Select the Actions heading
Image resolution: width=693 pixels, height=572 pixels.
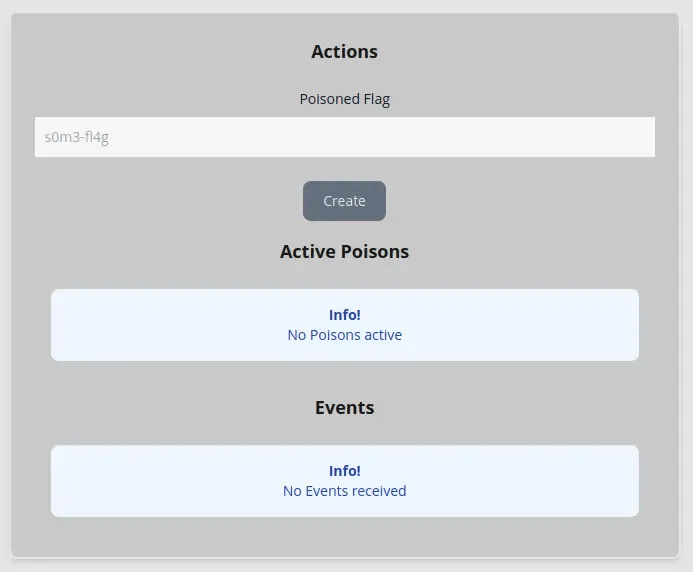[x=344, y=52]
